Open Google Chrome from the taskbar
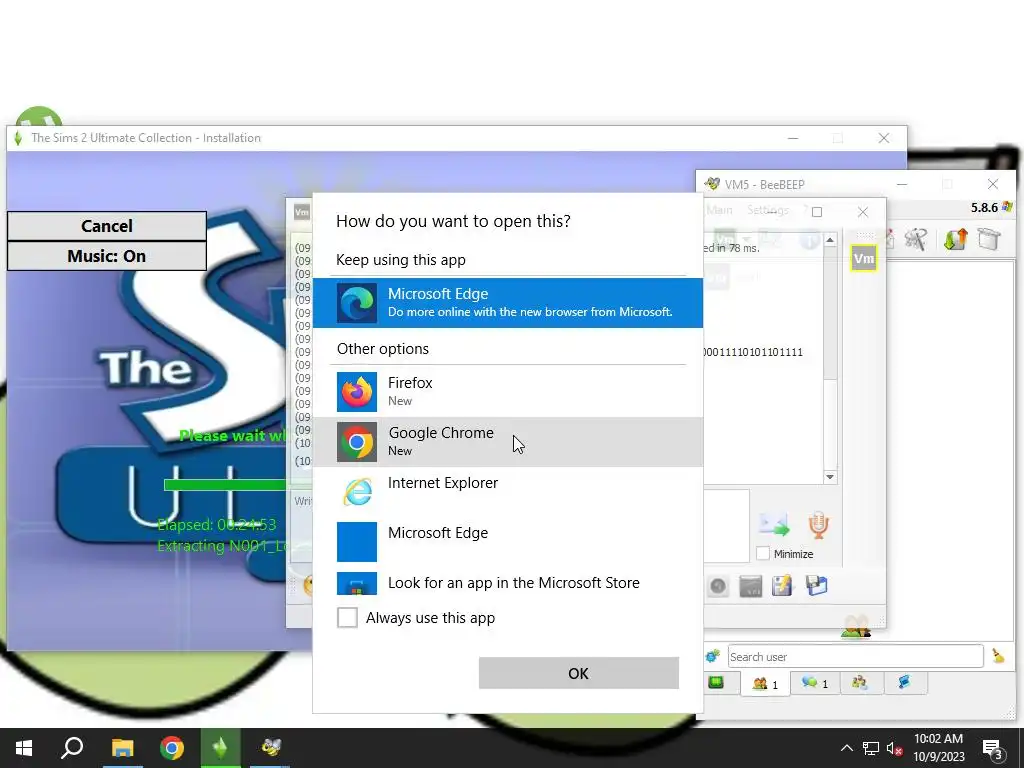The width and height of the screenshot is (1024, 768). [172, 748]
